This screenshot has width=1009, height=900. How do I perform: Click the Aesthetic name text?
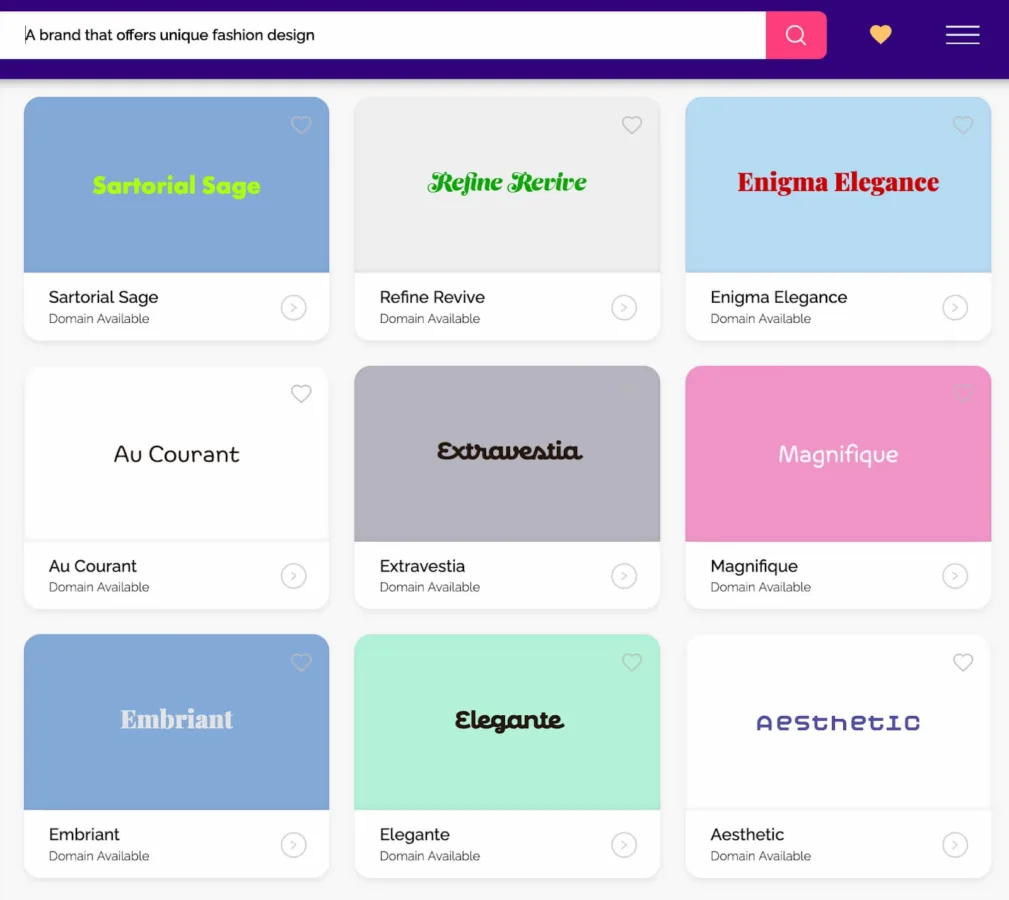747,834
